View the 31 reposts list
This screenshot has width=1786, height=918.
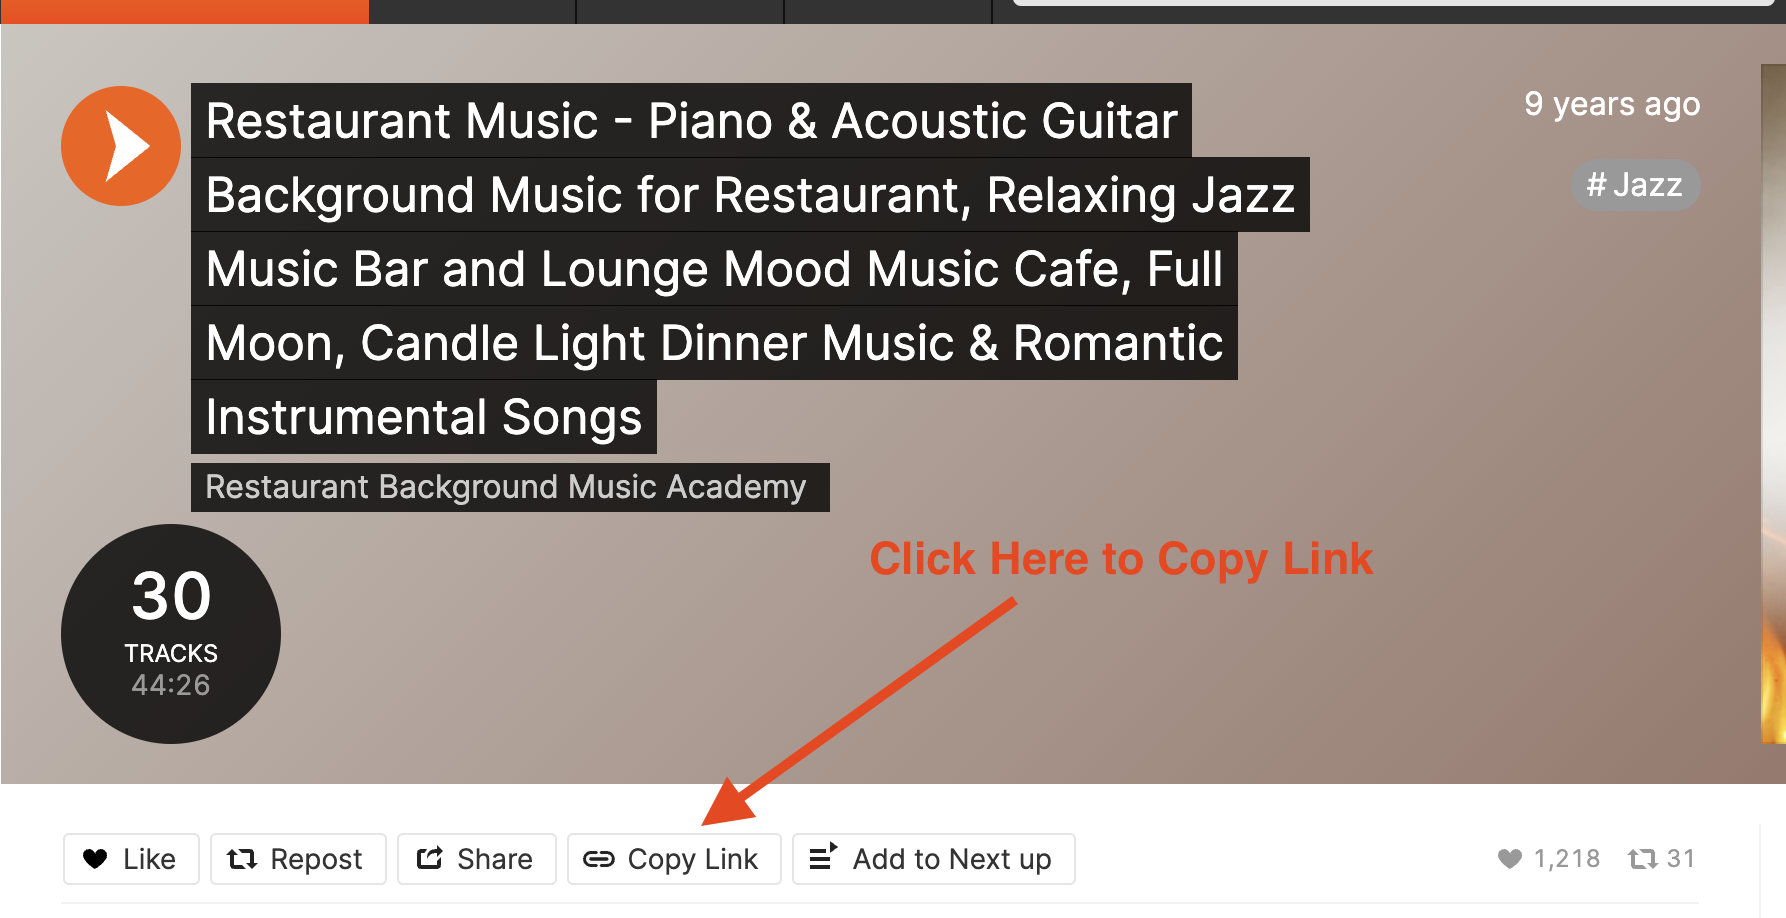[1661, 859]
